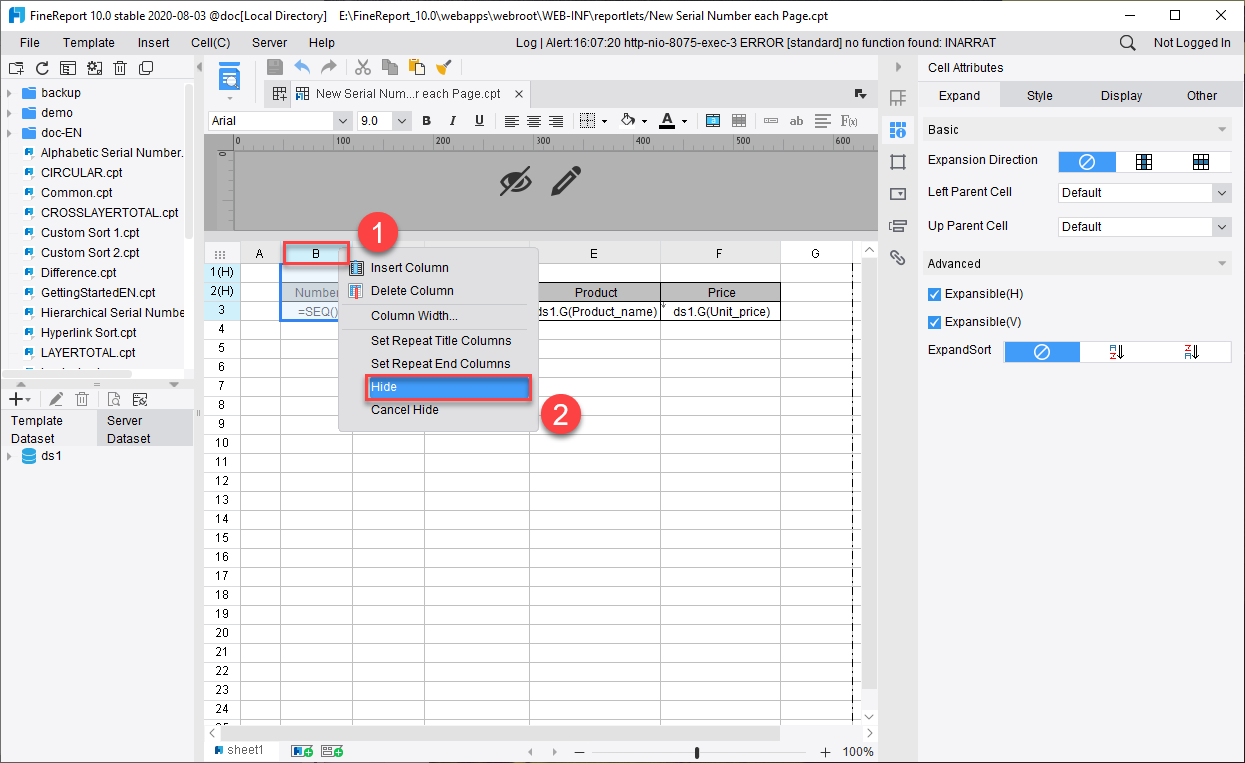Close the New Serial Number template tab

519,94
